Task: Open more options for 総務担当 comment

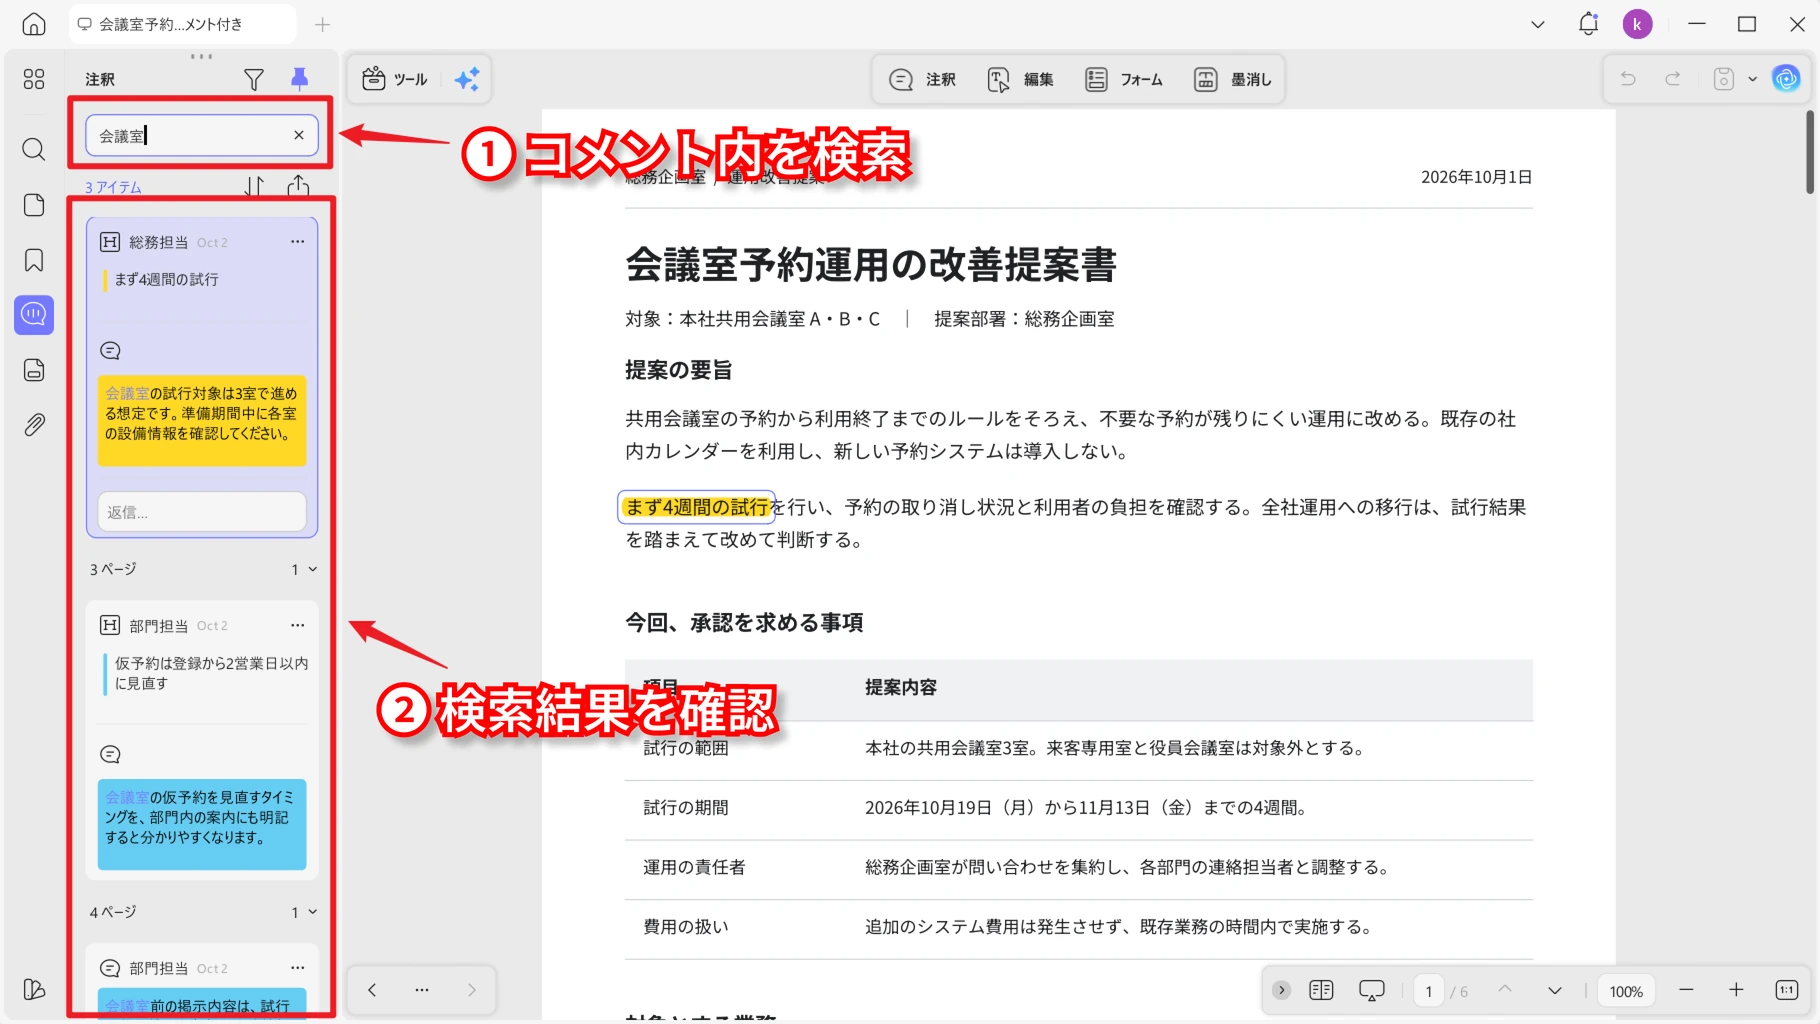Action: click(297, 242)
